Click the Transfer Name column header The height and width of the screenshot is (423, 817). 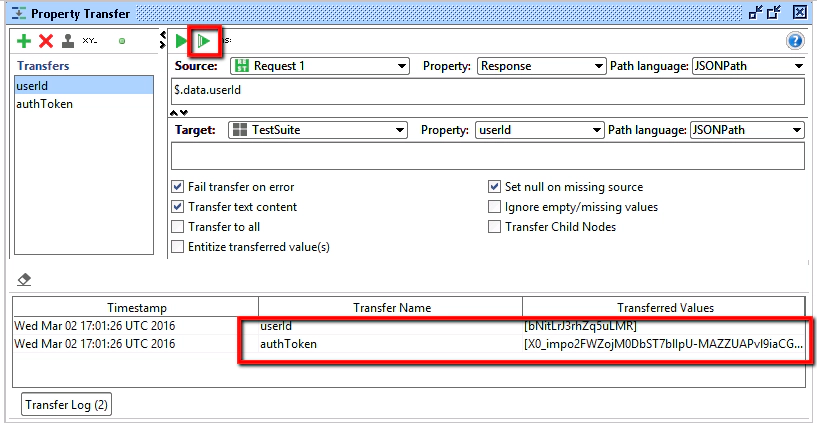pyautogui.click(x=391, y=307)
